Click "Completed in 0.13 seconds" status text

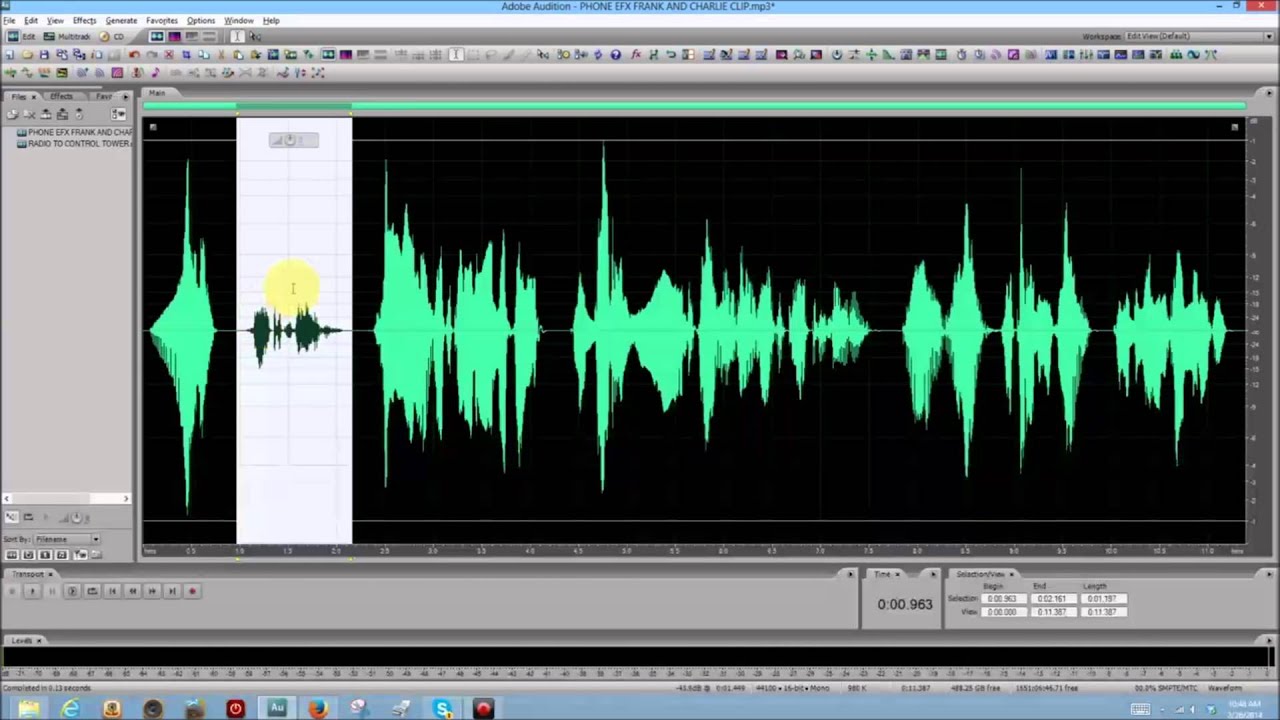point(46,688)
